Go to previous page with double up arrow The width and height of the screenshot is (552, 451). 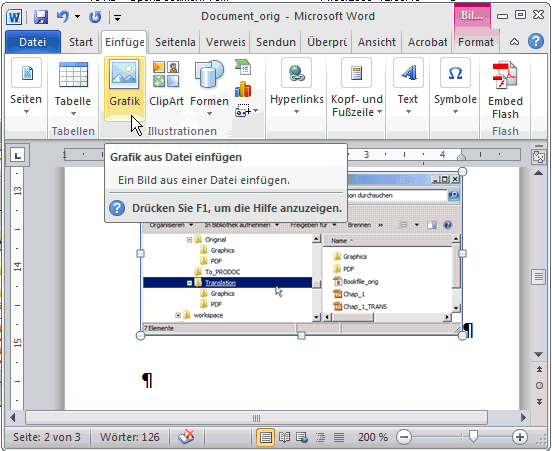click(539, 369)
